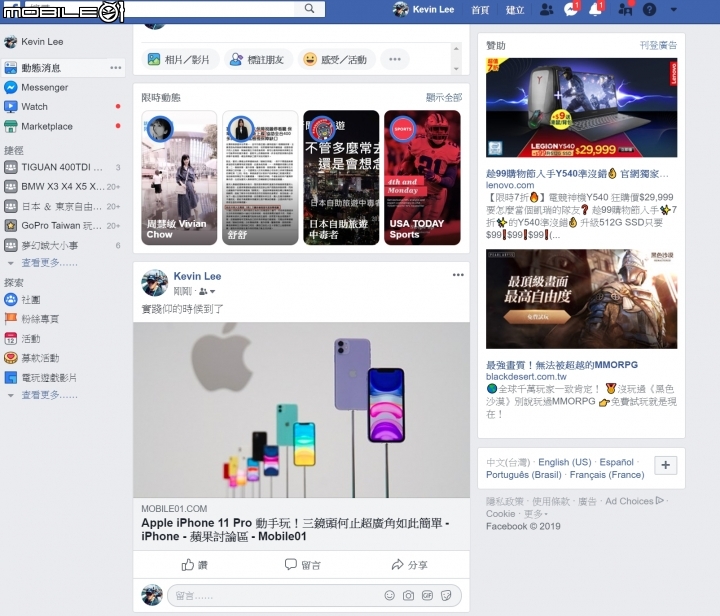Open post options three-dot menu
720x616 pixels.
[x=458, y=275]
